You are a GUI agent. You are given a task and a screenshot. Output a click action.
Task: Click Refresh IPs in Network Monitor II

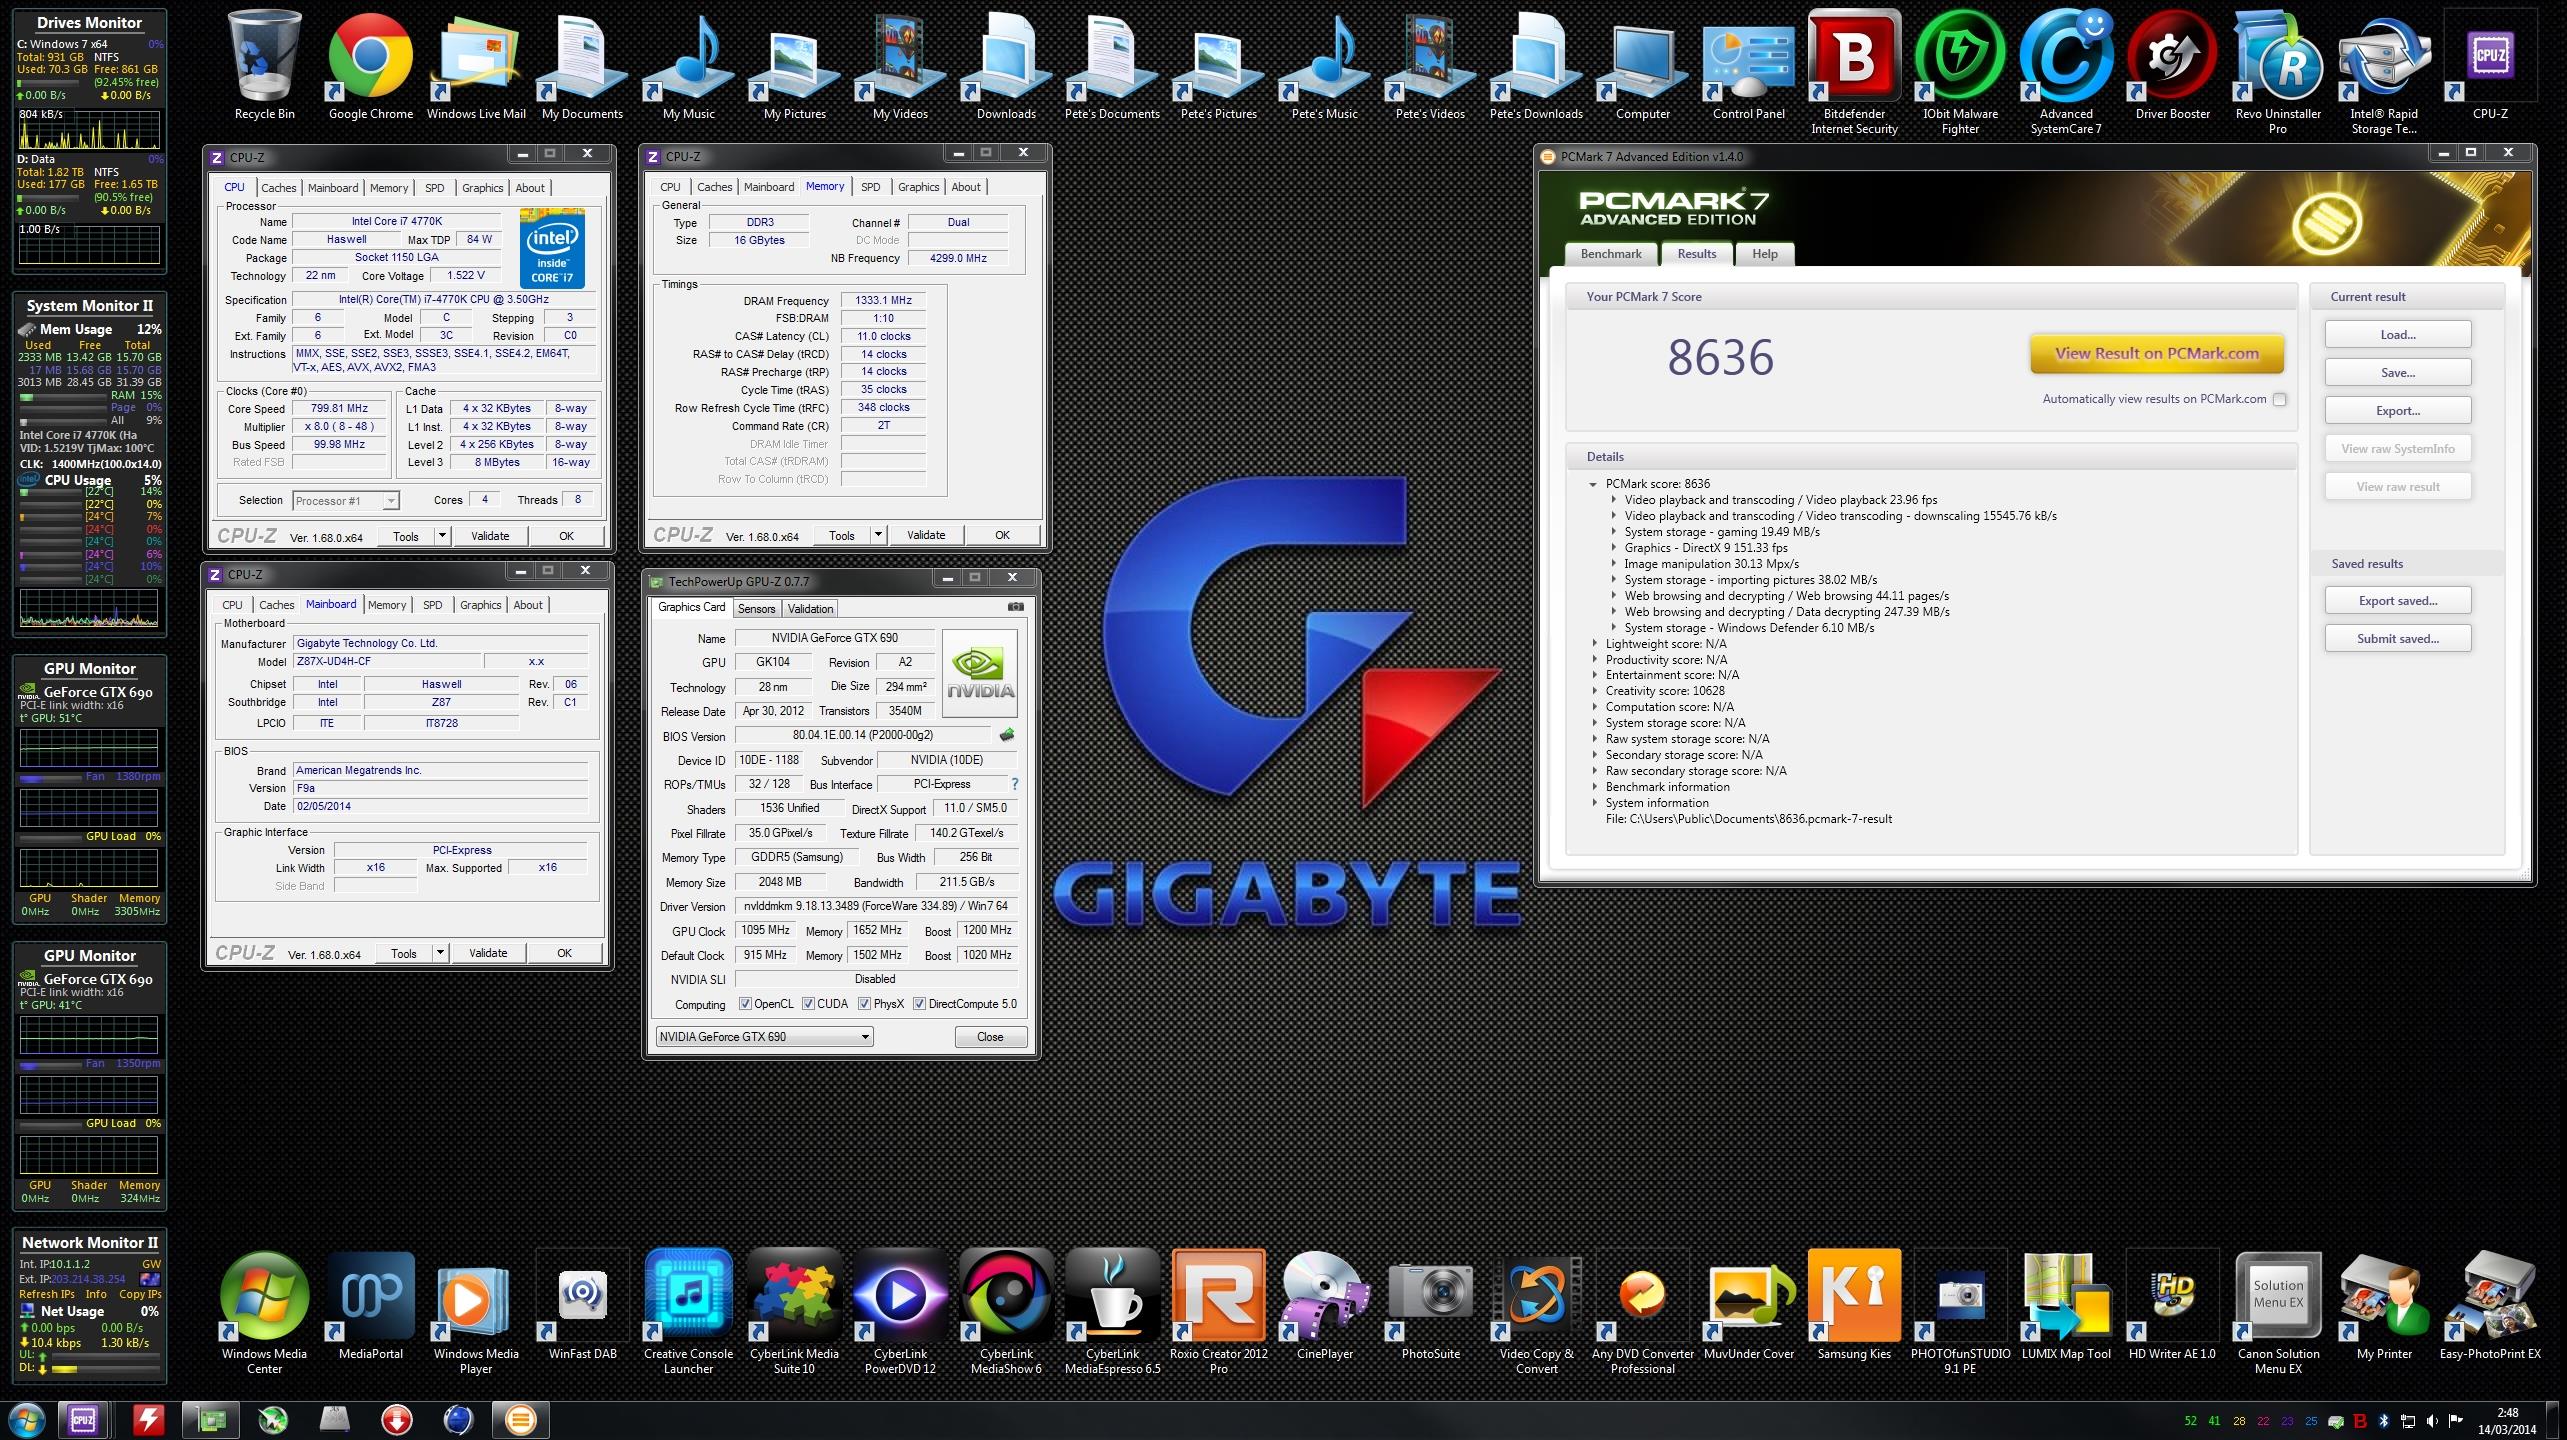[x=47, y=1294]
